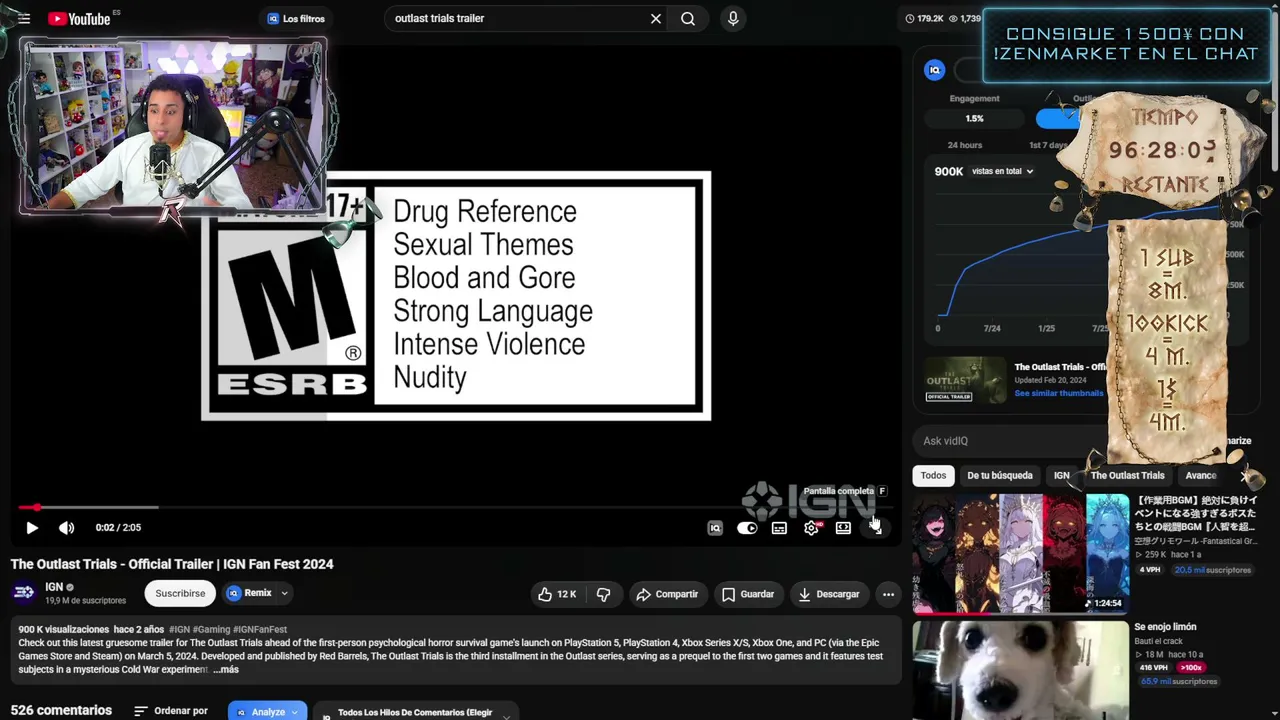Select 'The Outlast Trials' filter chip
Image resolution: width=1280 pixels, height=720 pixels.
point(1127,476)
